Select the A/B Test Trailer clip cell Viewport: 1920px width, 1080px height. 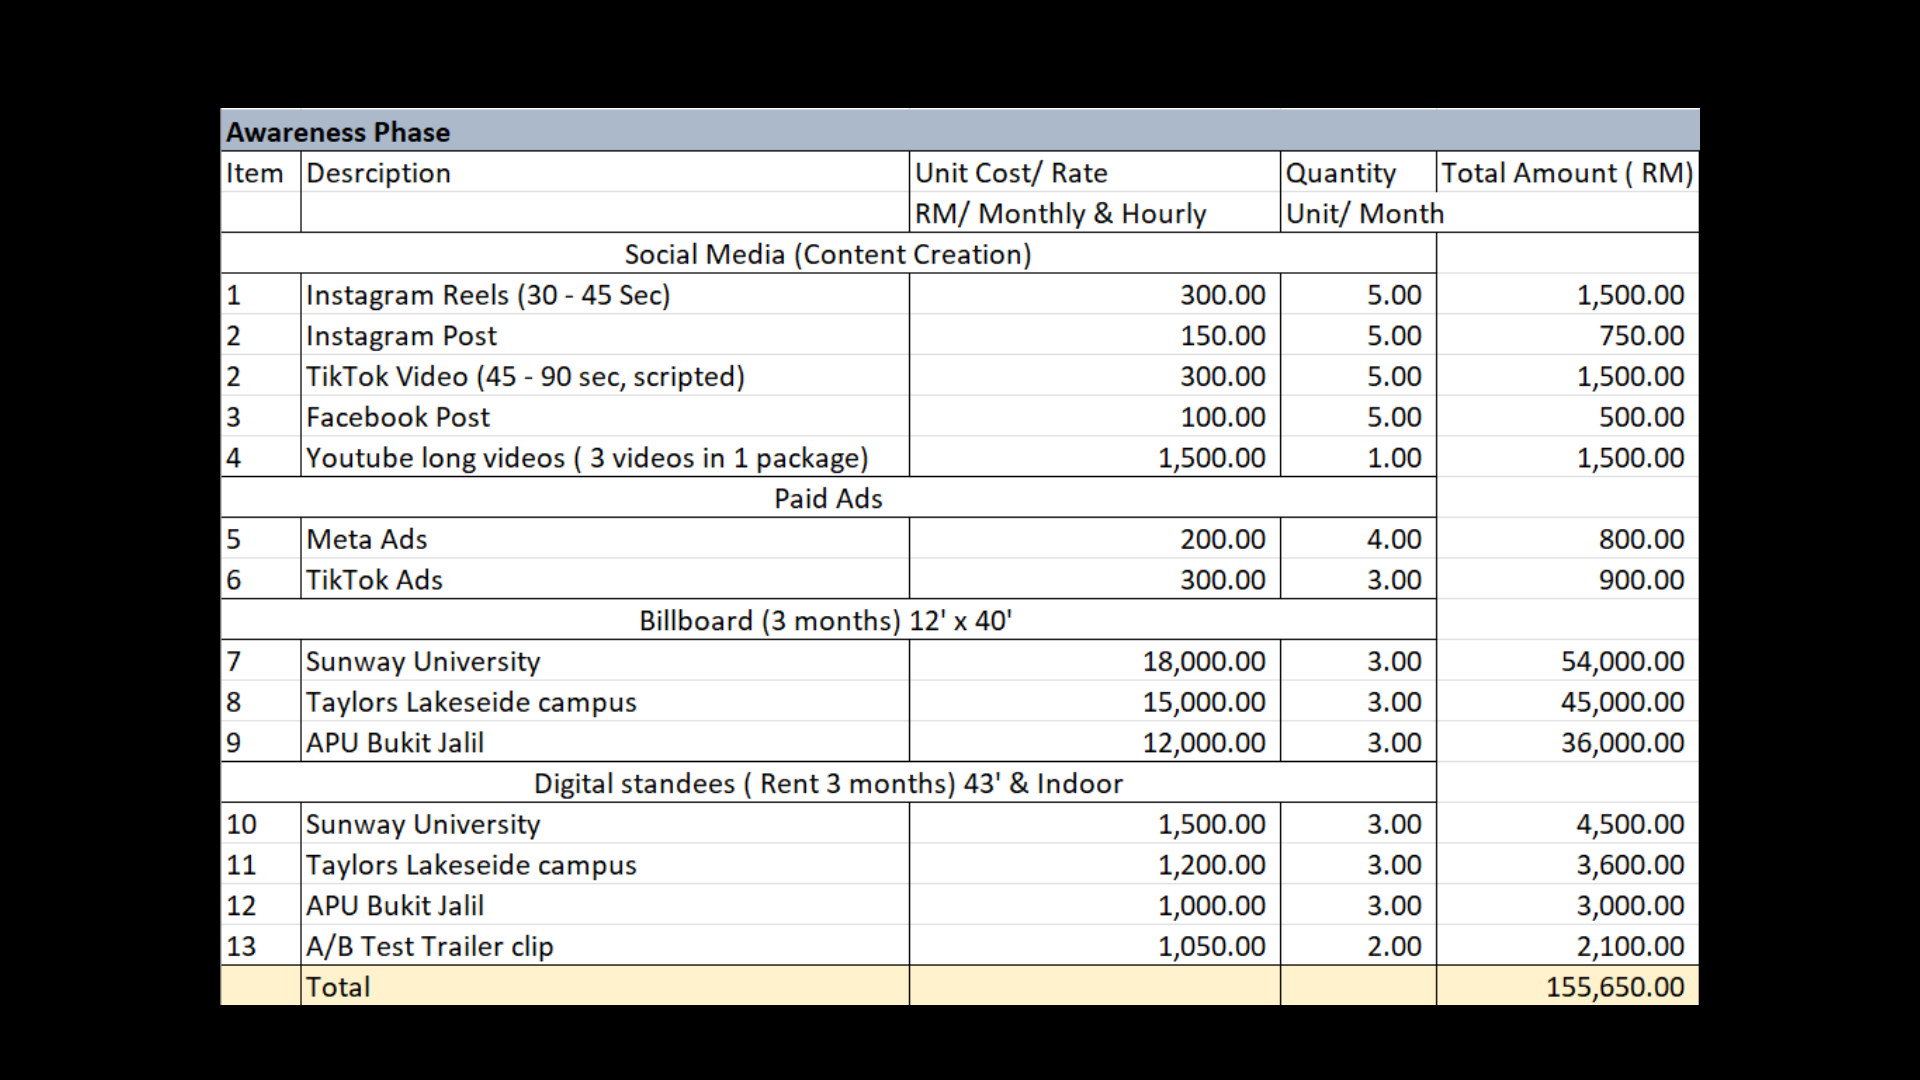pos(605,946)
